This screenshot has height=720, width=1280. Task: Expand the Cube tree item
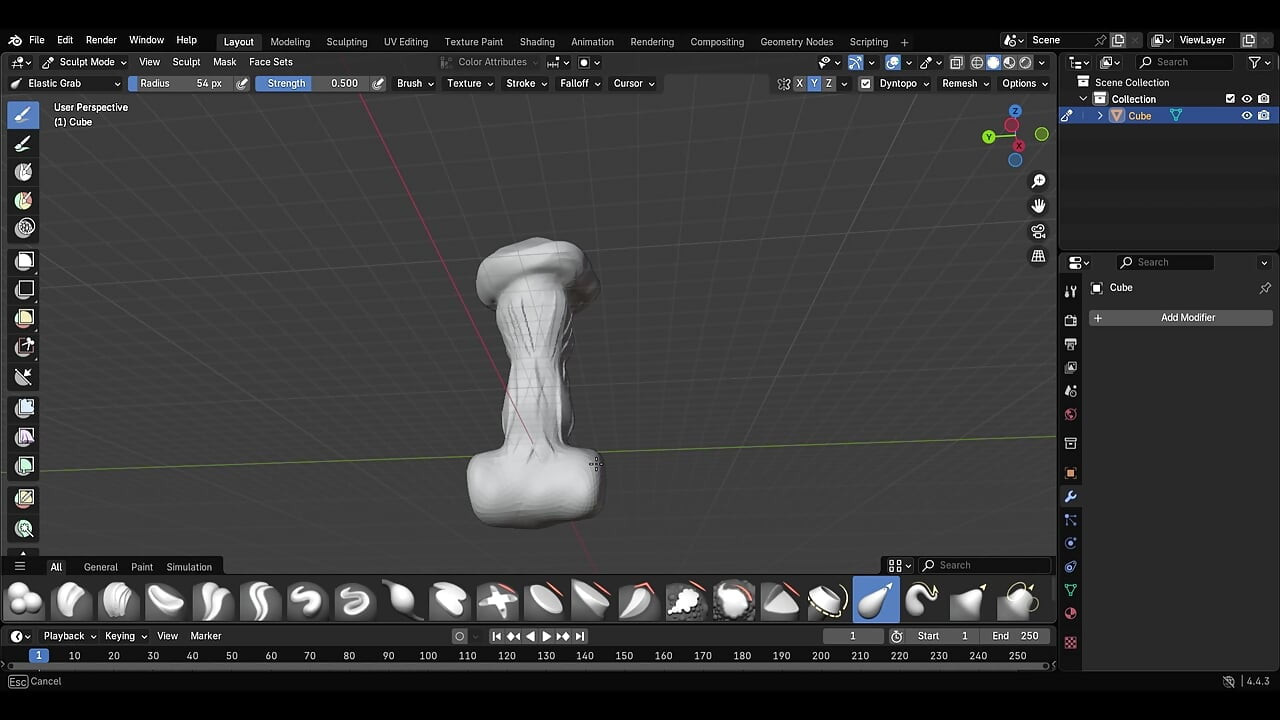click(x=1100, y=116)
